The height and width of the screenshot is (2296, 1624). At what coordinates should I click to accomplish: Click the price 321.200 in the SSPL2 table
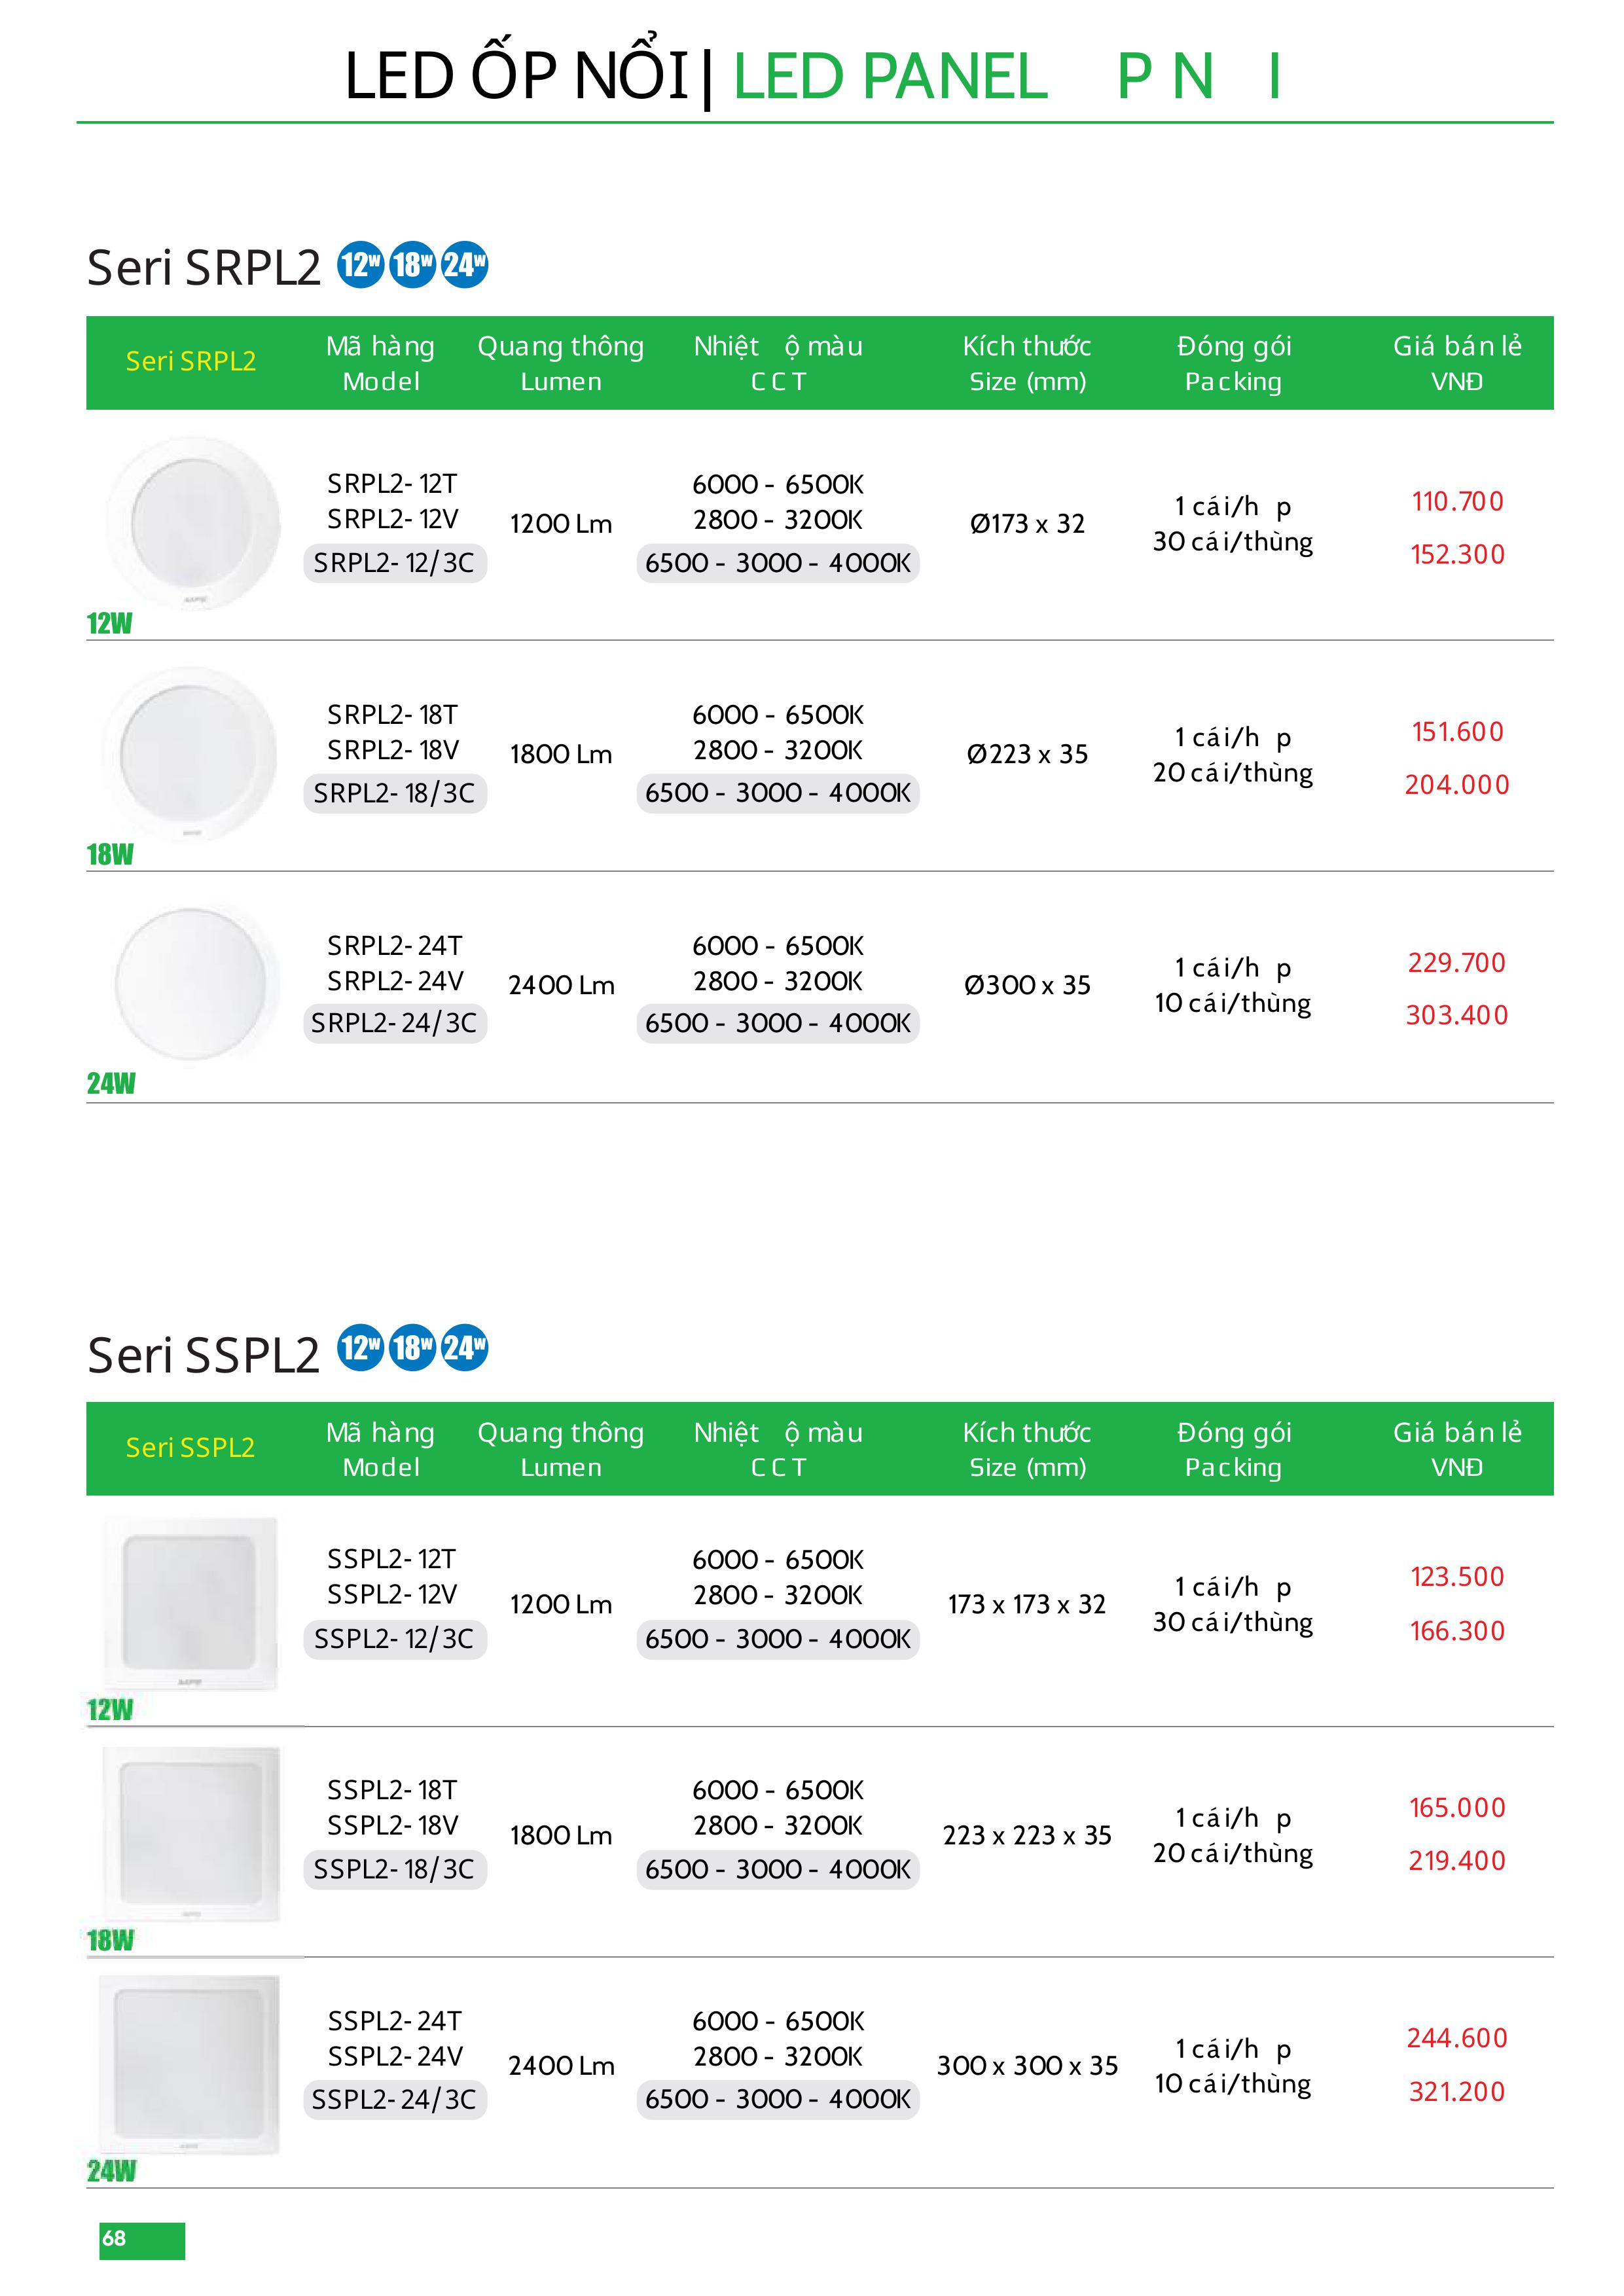[1457, 2091]
